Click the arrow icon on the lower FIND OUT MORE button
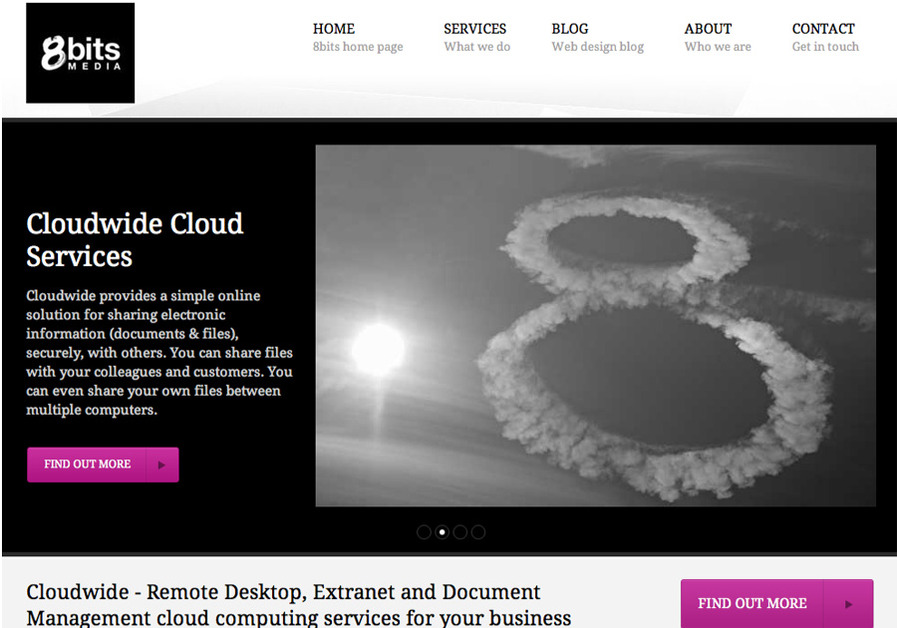Viewport: 897px width, 628px height. pyautogui.click(x=848, y=604)
